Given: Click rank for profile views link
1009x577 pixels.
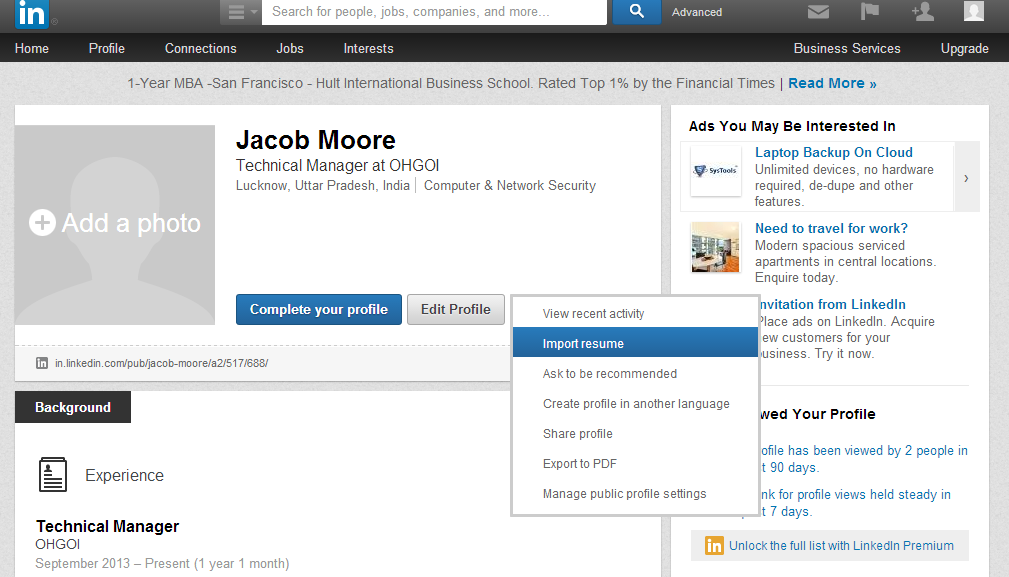Looking at the screenshot, I should pyautogui.click(x=856, y=502).
